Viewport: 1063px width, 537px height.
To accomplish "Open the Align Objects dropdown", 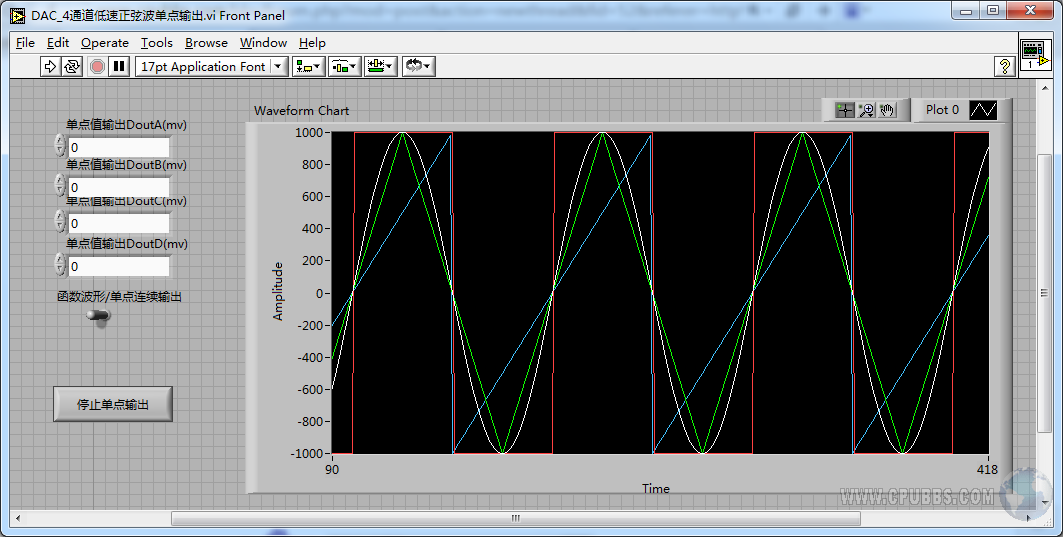I will (x=308, y=66).
